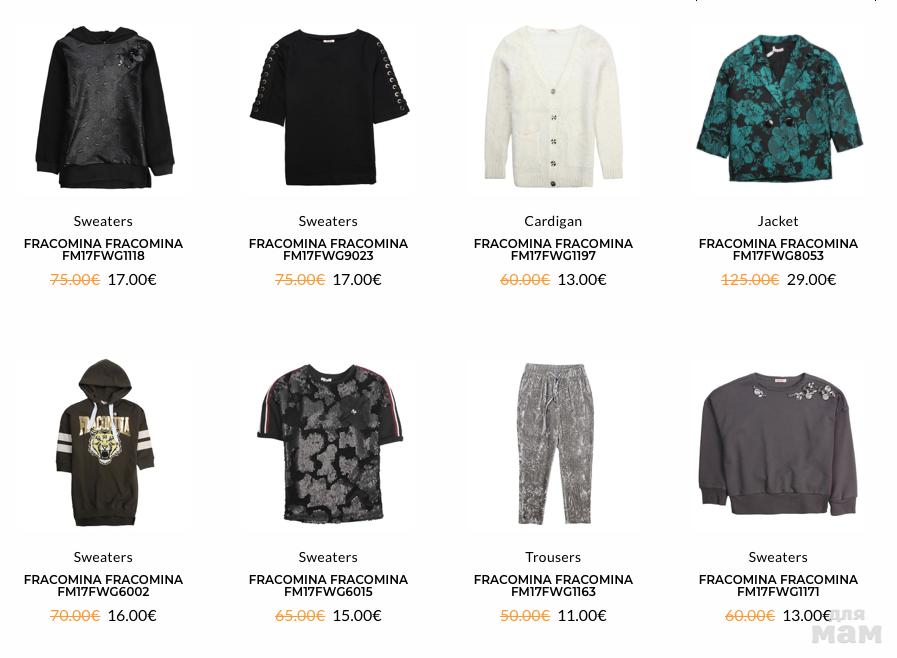View the gray embellished sweatshirt photo
The height and width of the screenshot is (658, 897).
(779, 443)
